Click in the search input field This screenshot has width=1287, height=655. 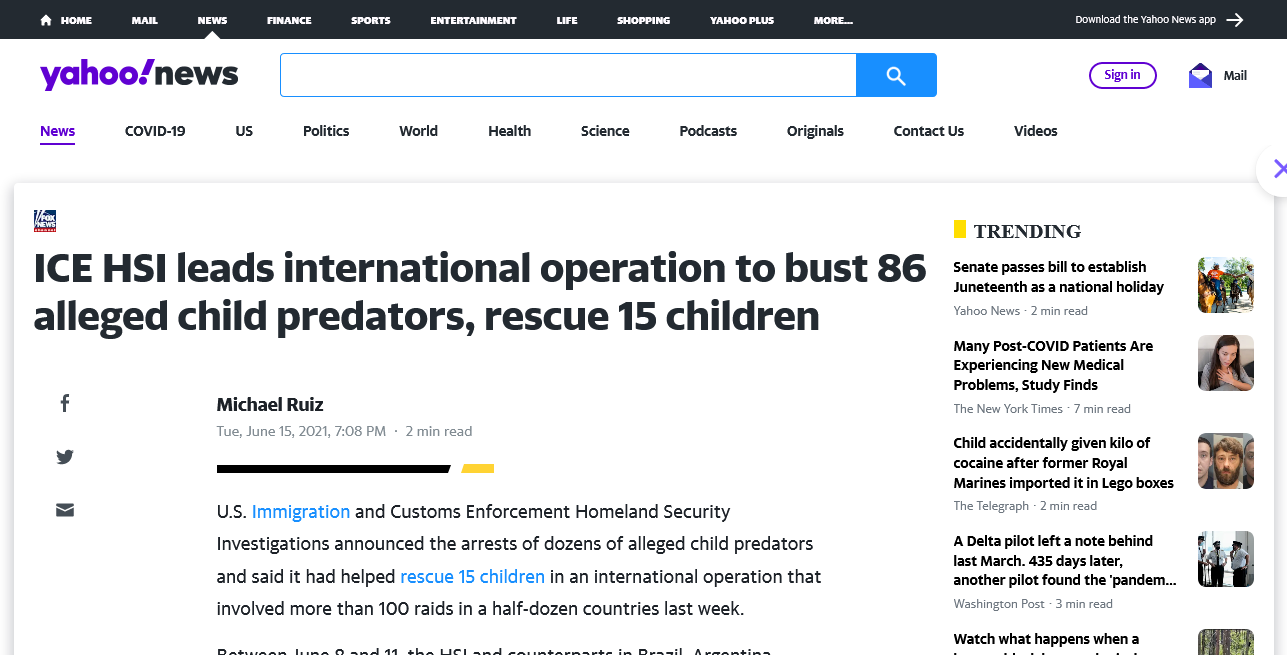[568, 75]
